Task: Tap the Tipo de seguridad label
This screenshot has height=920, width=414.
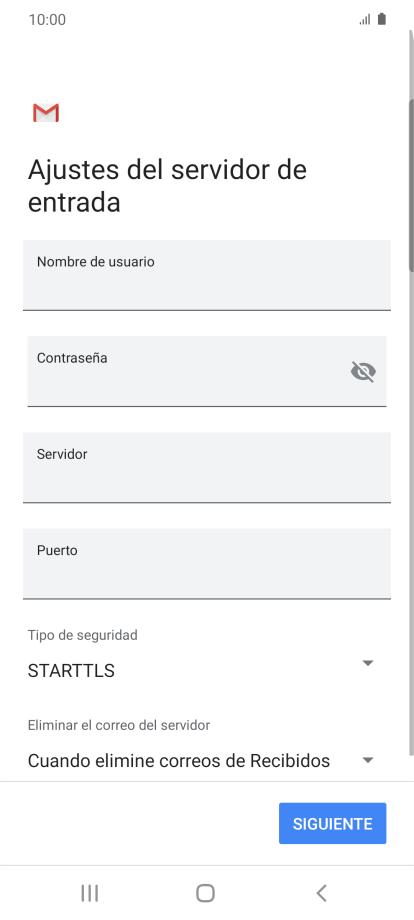Action: click(83, 635)
